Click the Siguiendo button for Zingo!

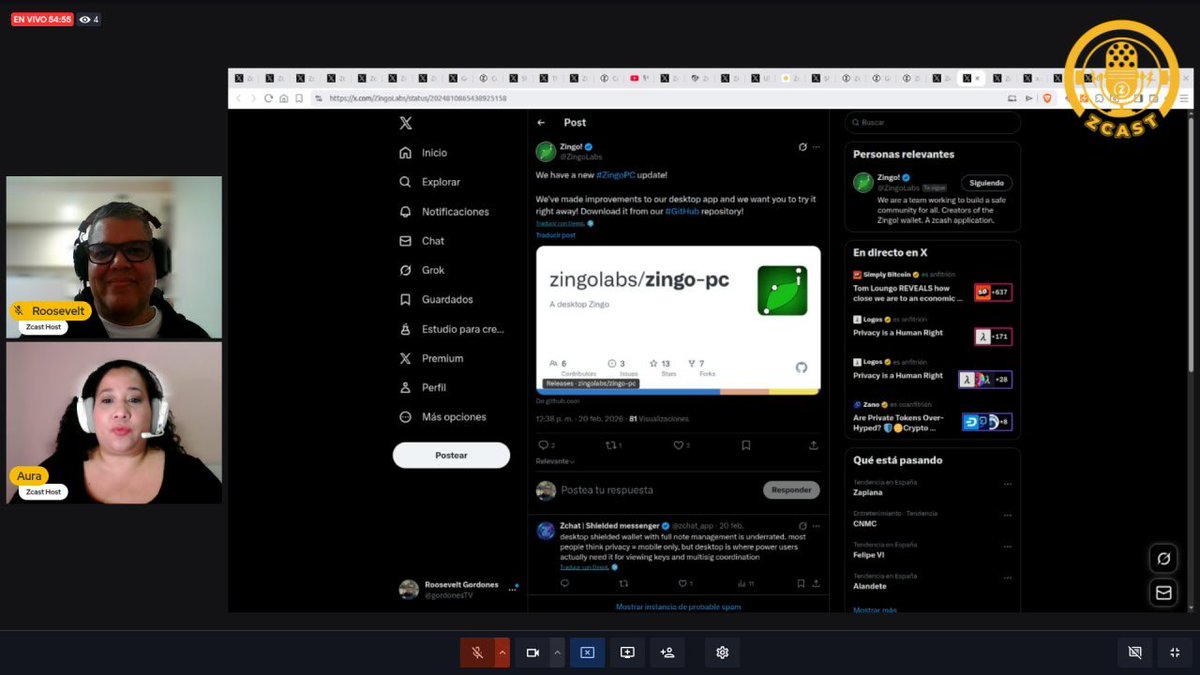986,183
